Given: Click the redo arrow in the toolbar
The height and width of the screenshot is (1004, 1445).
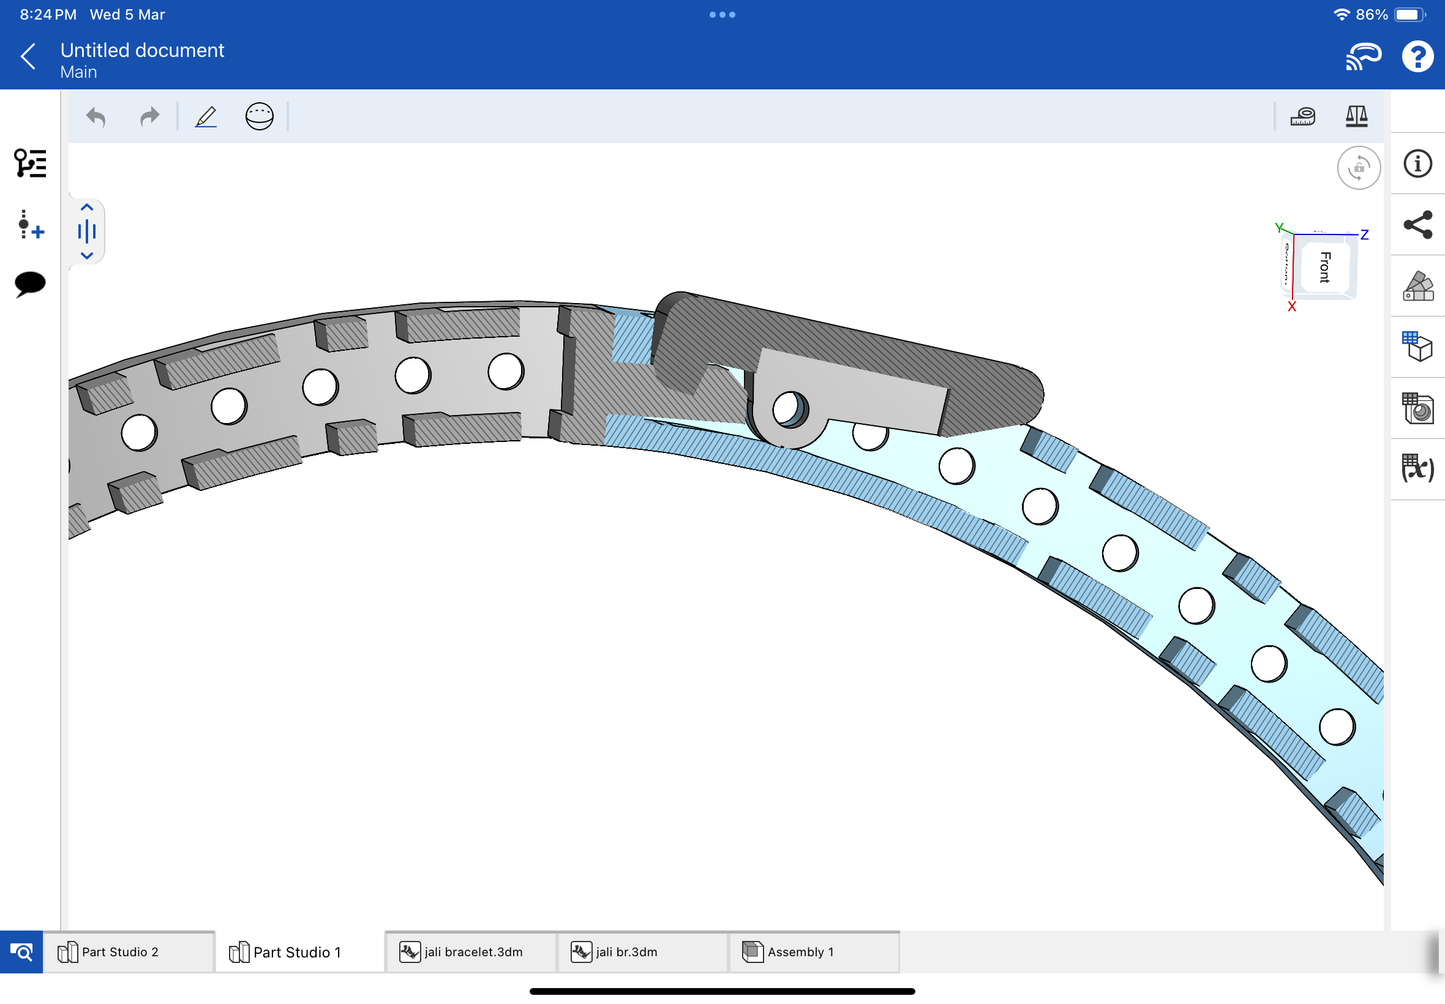Looking at the screenshot, I should pos(149,117).
